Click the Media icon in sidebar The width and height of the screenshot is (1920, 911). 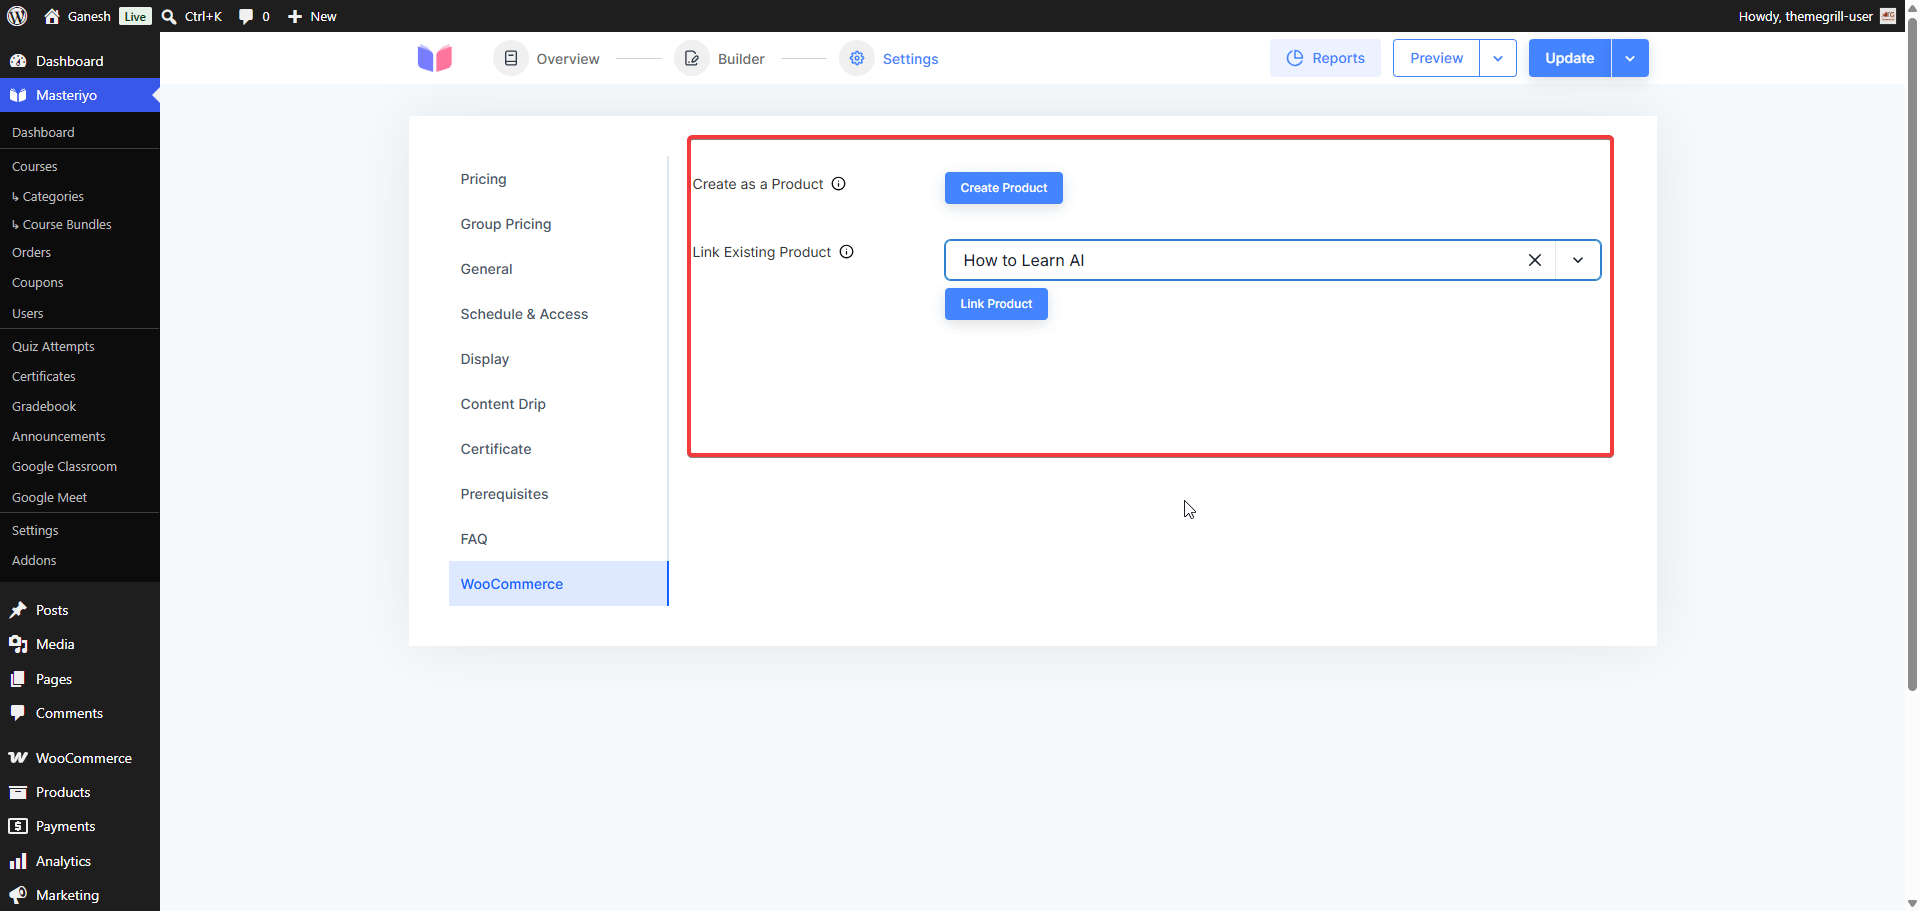pyautogui.click(x=18, y=644)
